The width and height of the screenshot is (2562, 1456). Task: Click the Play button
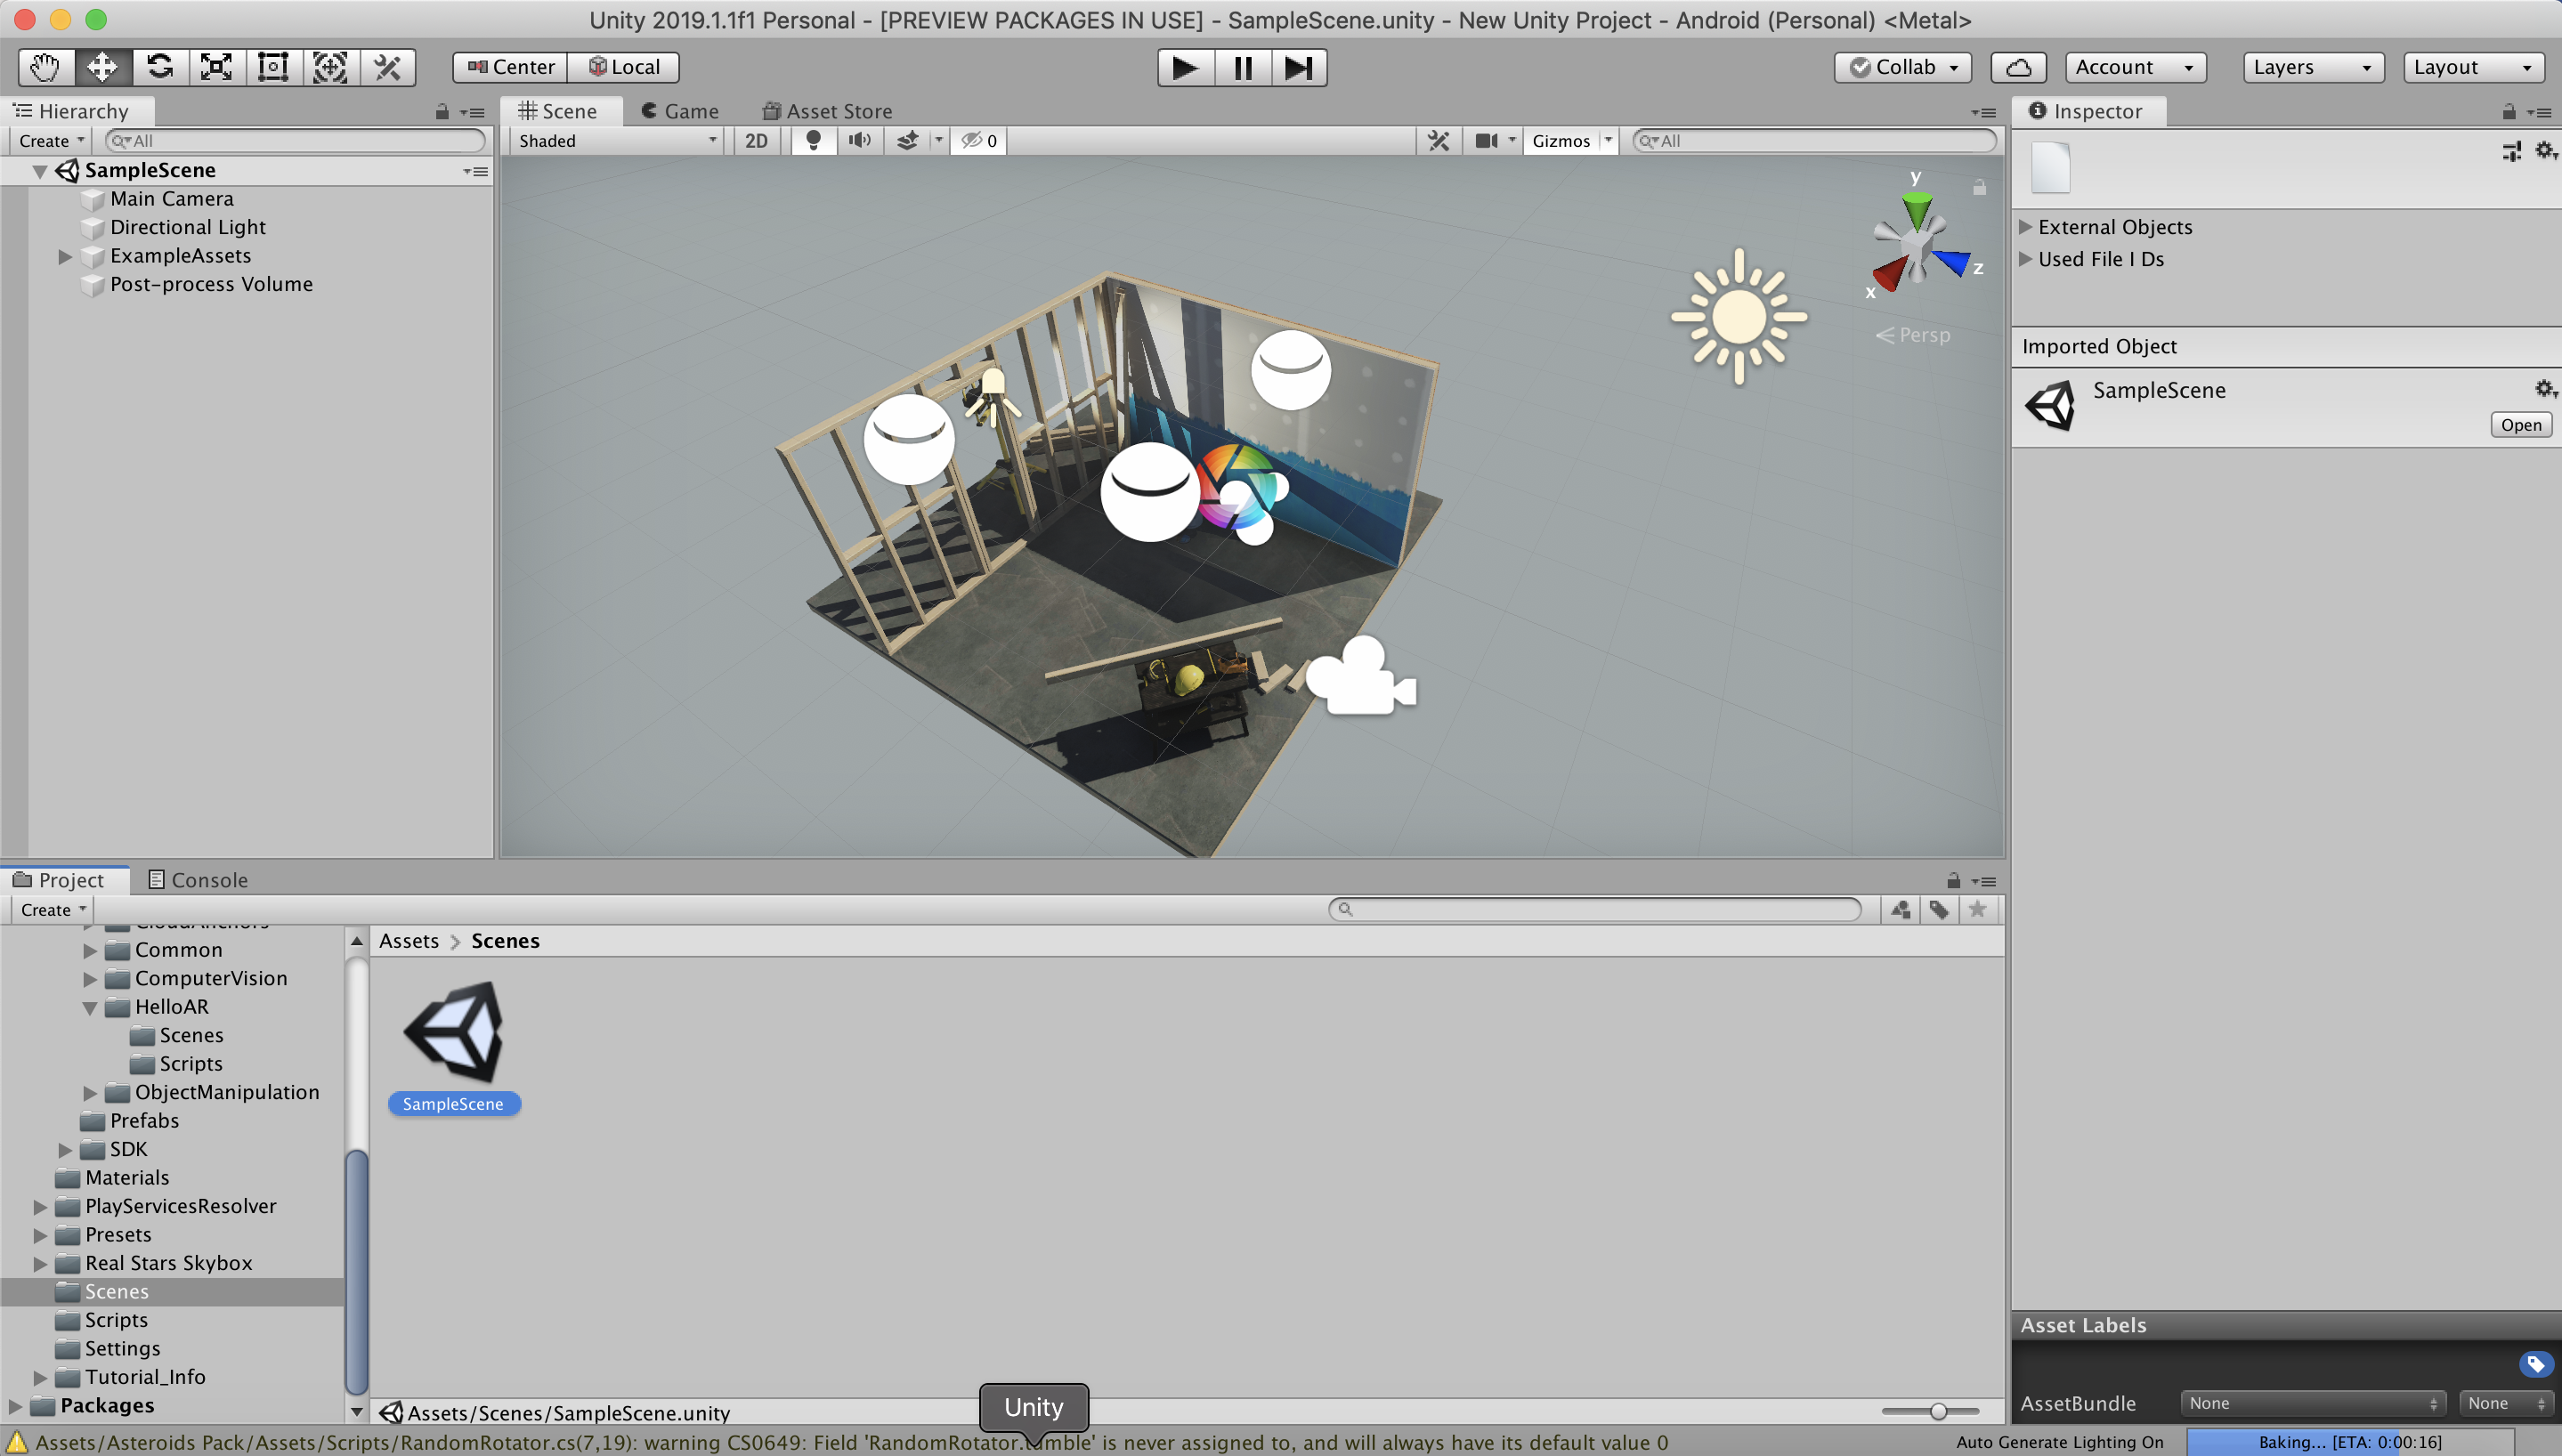point(1185,67)
